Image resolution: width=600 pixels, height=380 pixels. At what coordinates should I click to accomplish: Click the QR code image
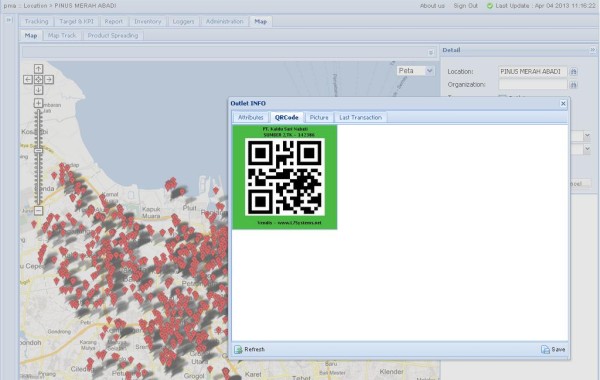click(x=285, y=177)
